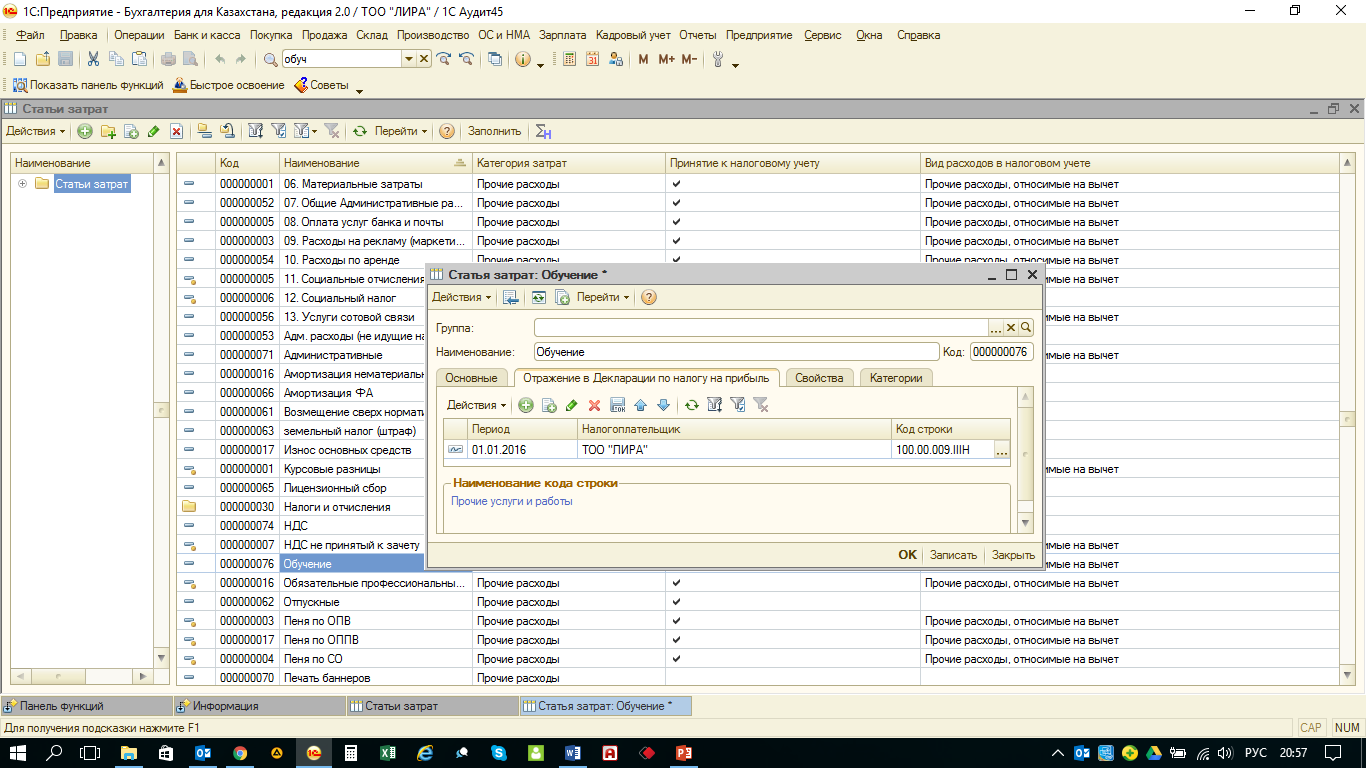Add new group folder in Статьи затрат toolbar
Viewport: 1366px width, 768px height.
click(108, 131)
